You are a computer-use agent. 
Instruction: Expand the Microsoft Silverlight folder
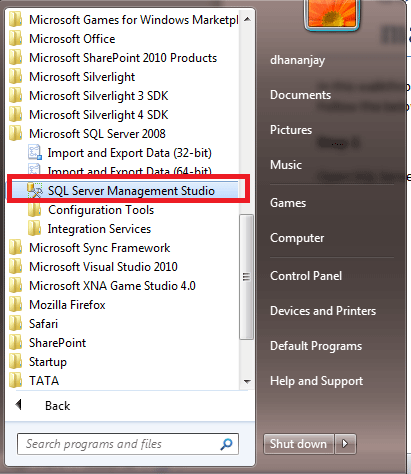click(x=82, y=77)
